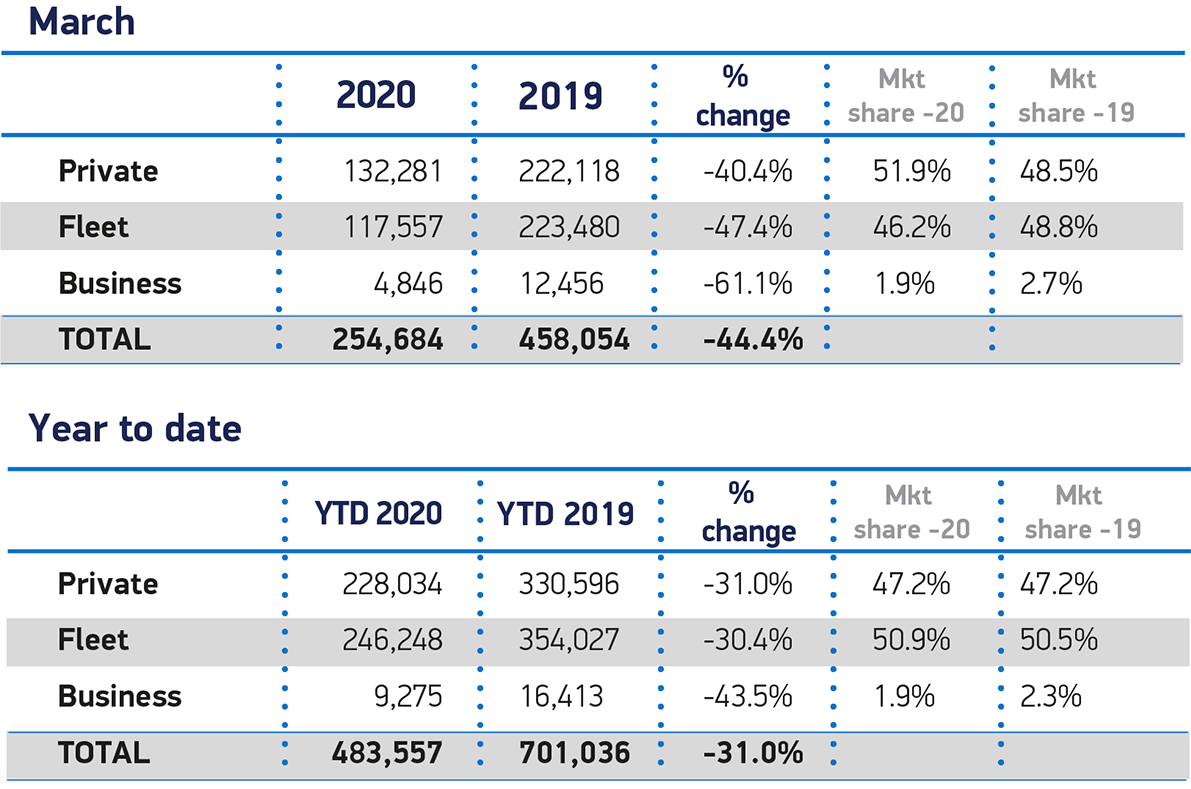Select YTD Fleet value 354,027
1191x789 pixels.
pyautogui.click(x=569, y=640)
